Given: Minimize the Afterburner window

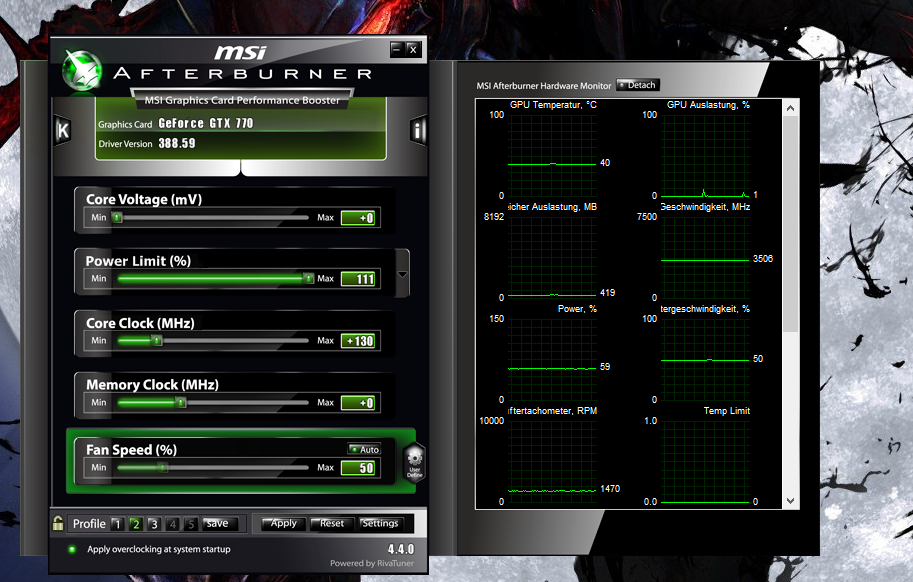Looking at the screenshot, I should tap(397, 49).
